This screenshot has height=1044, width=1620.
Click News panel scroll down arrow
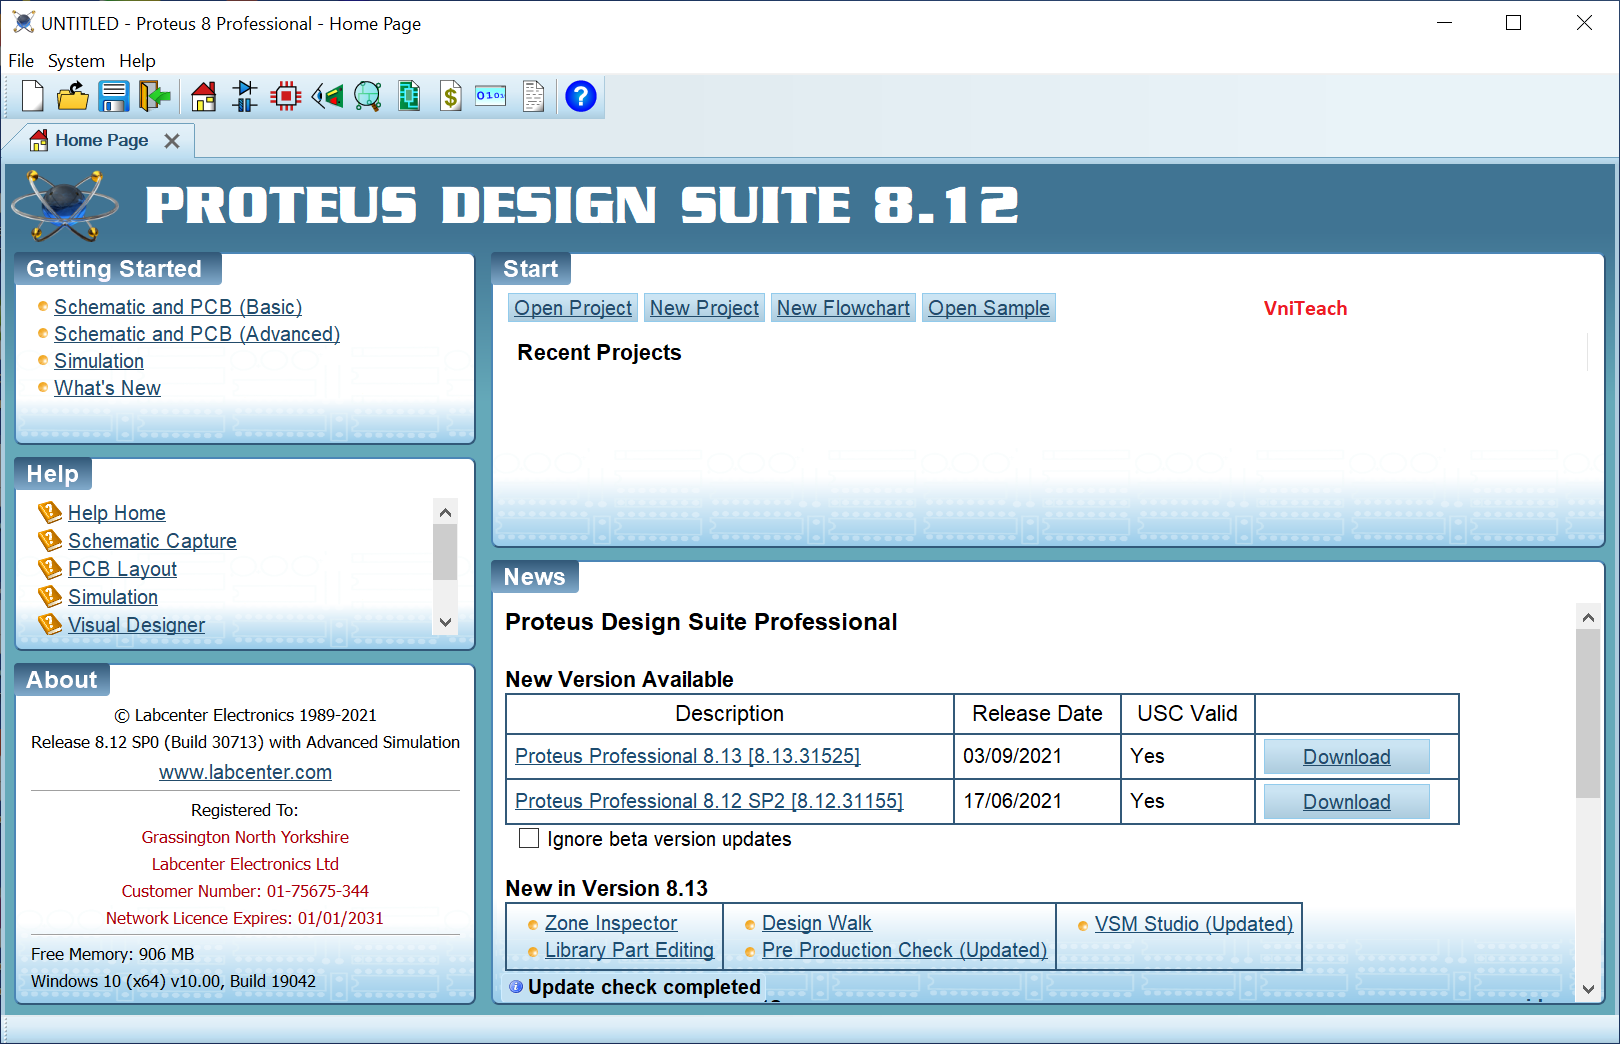[1588, 989]
